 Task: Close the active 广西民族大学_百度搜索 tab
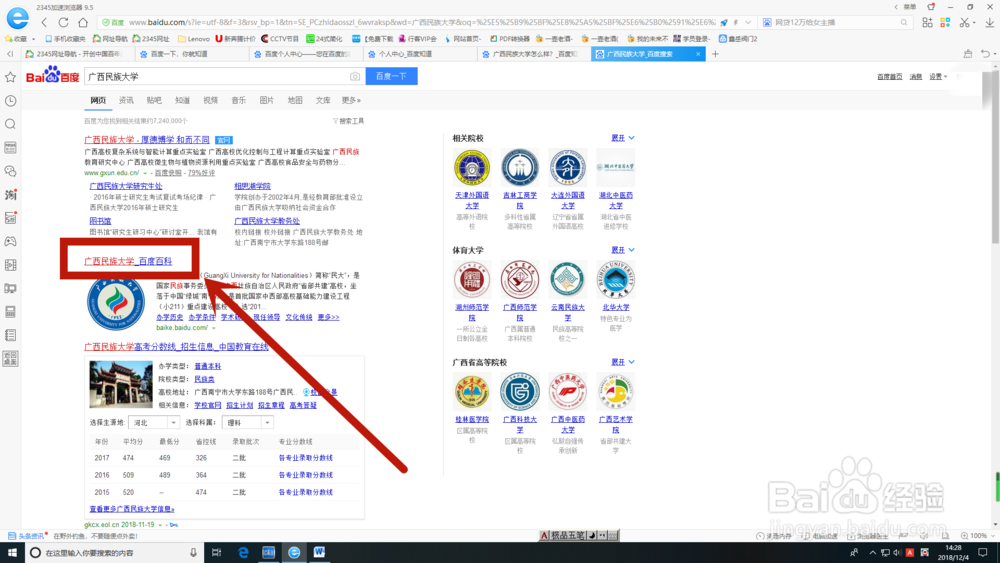[698, 54]
